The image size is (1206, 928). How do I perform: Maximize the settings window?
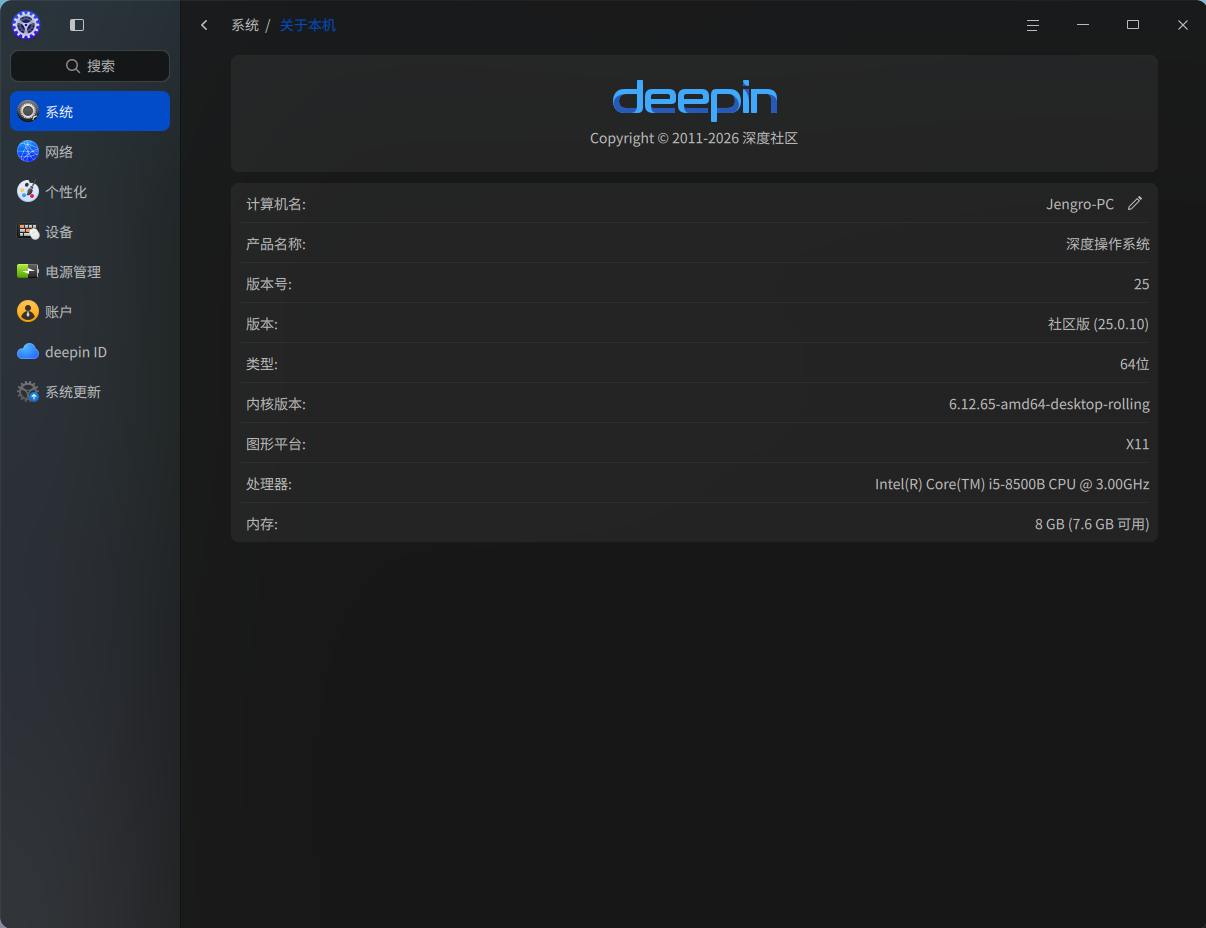coord(1133,25)
